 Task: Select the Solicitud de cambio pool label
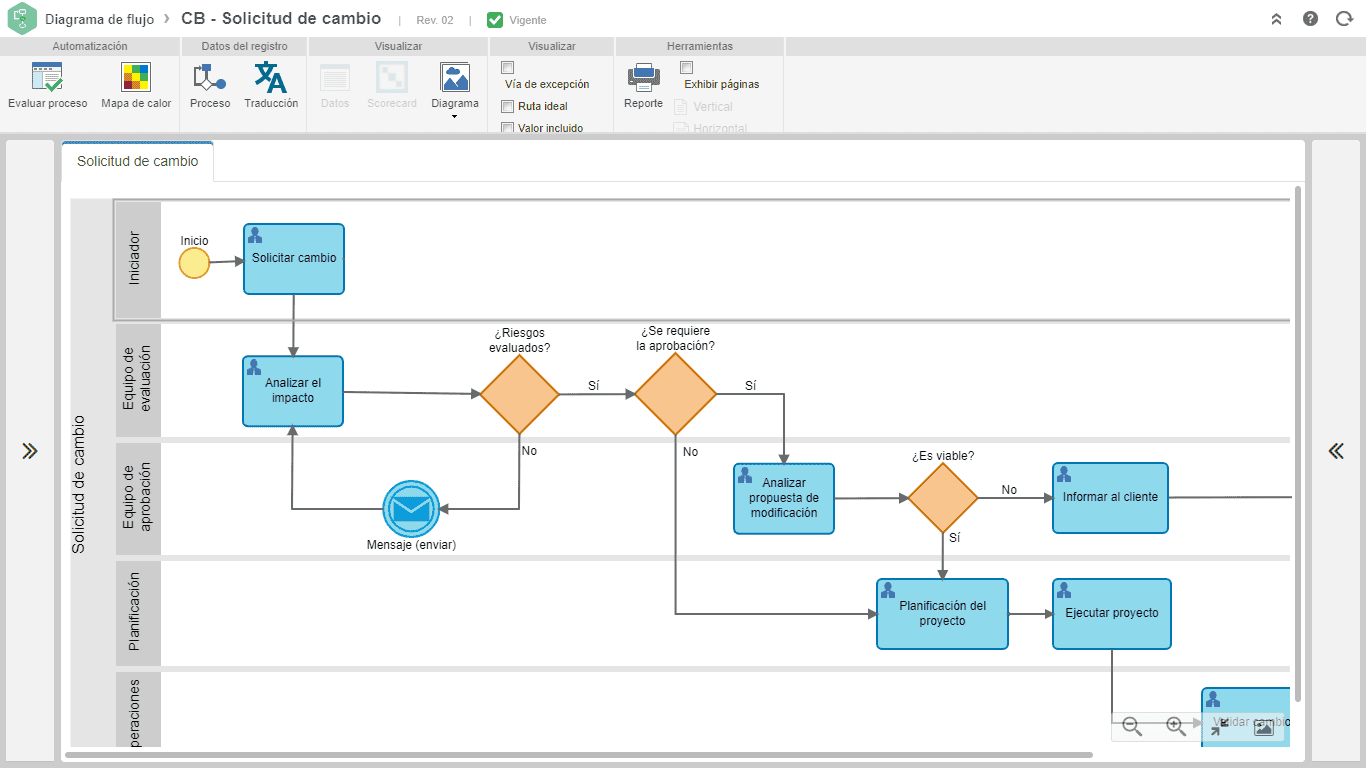point(79,484)
